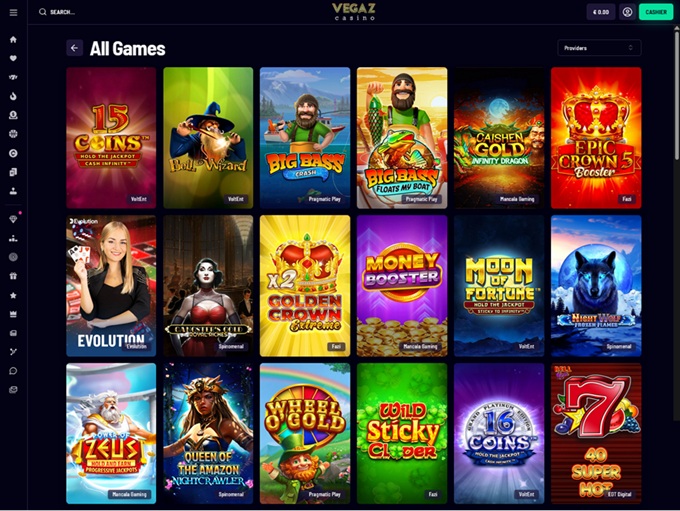This screenshot has height=511, width=680.
Task: Open the gift bonuses icon
Action: 13,276
